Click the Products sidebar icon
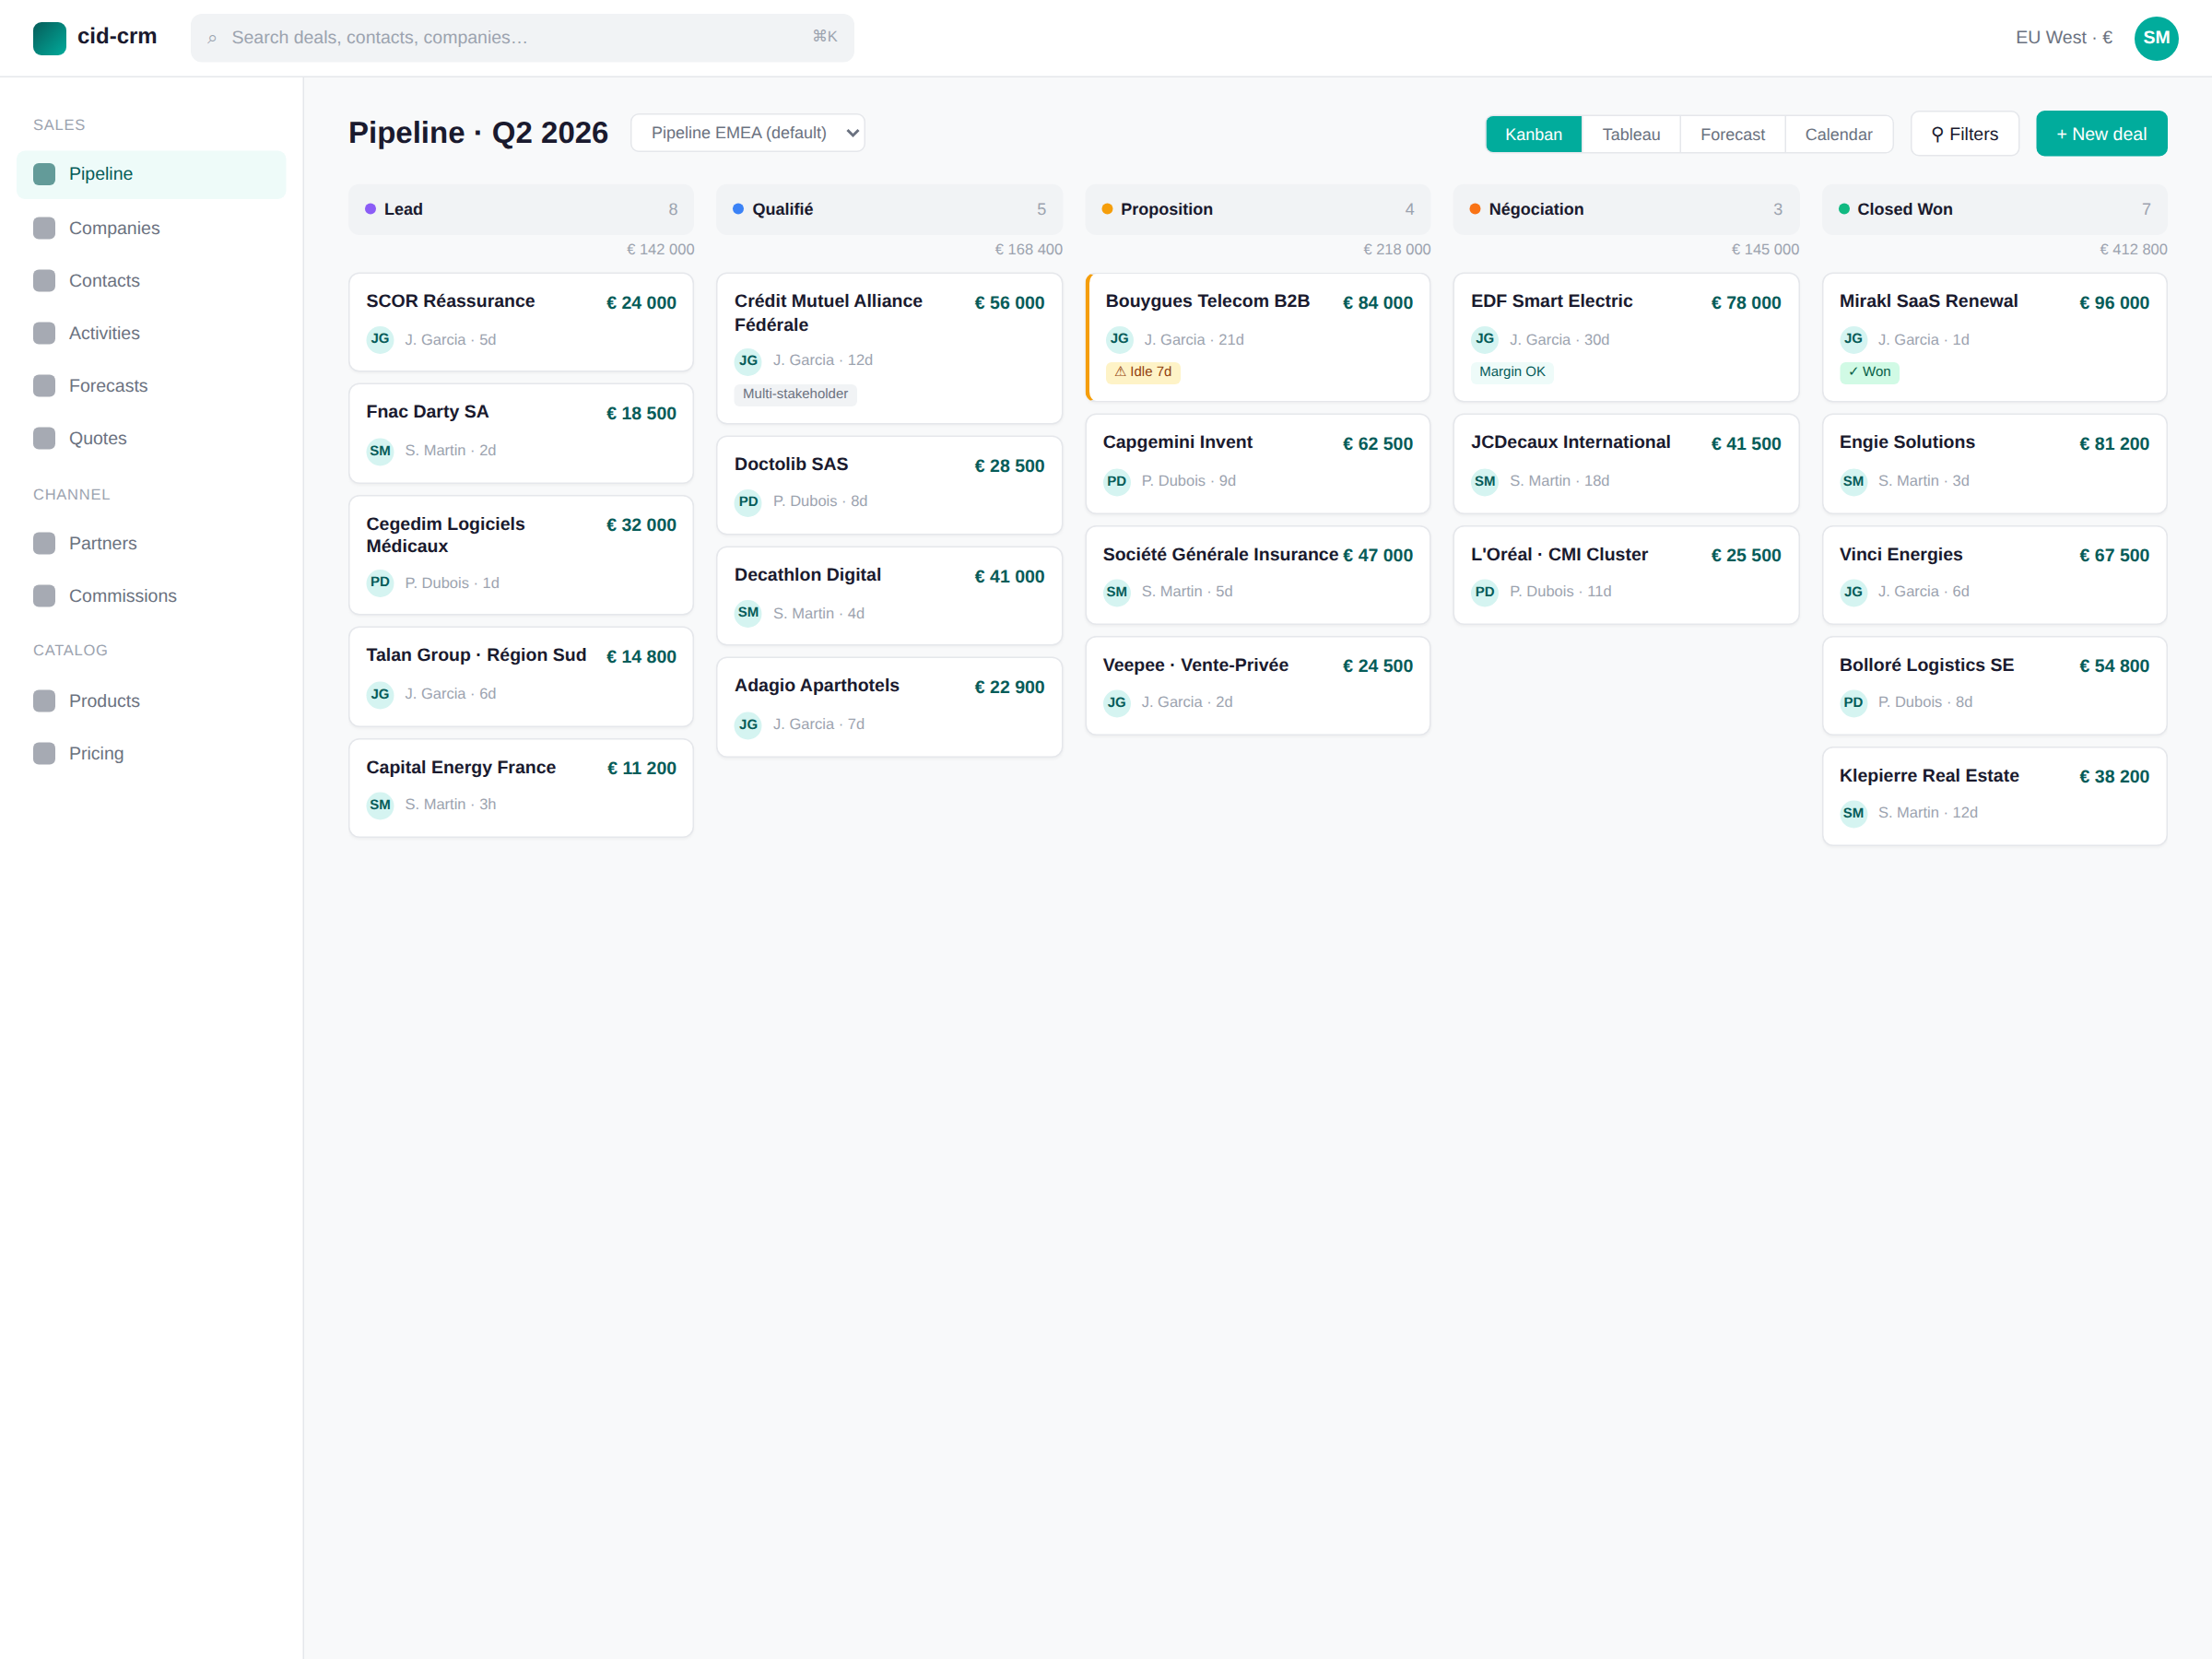 click(x=44, y=701)
